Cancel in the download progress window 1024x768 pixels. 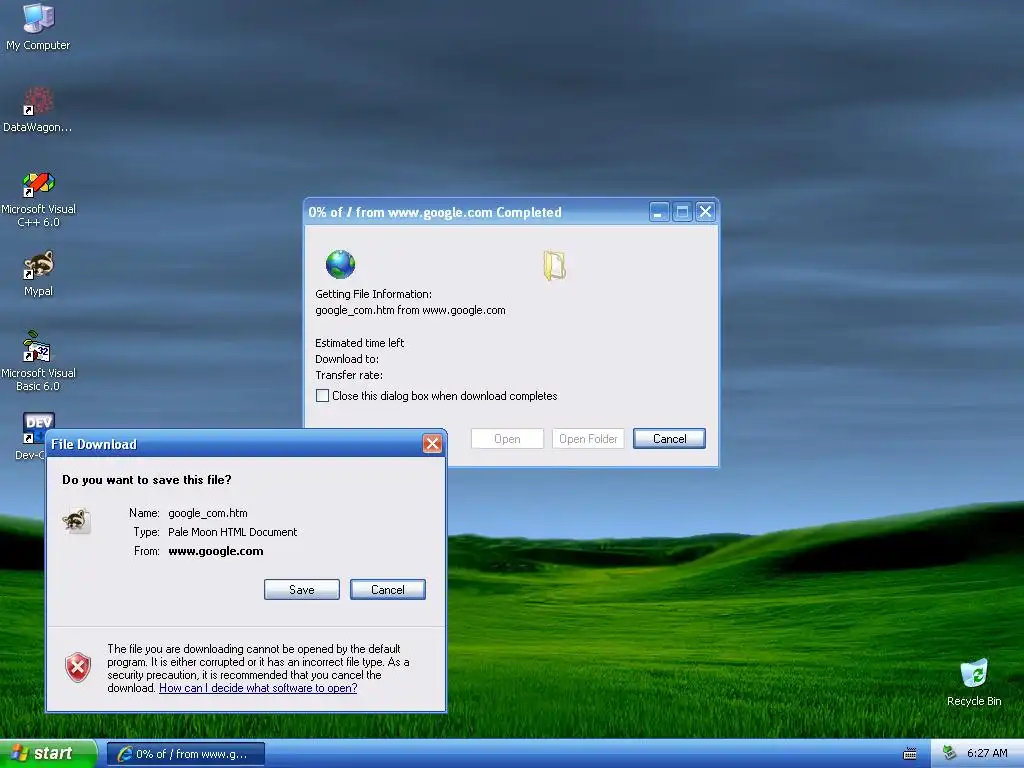tap(669, 439)
